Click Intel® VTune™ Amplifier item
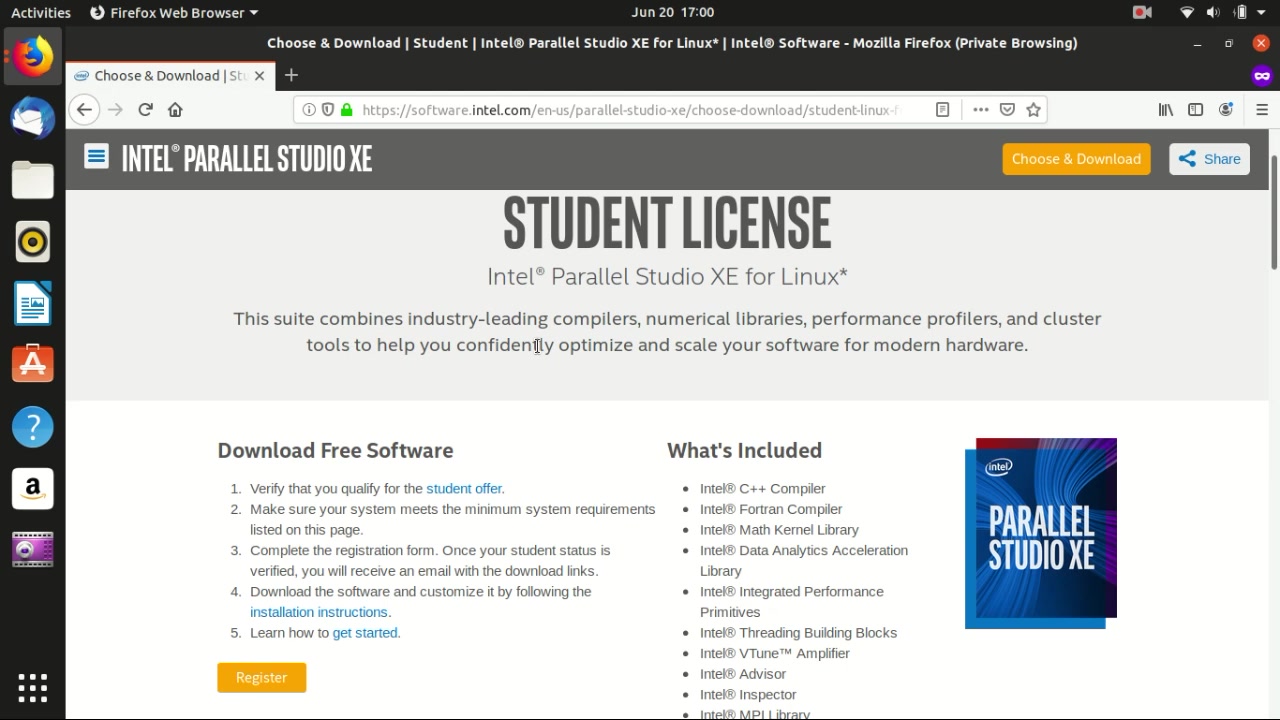 (x=775, y=653)
